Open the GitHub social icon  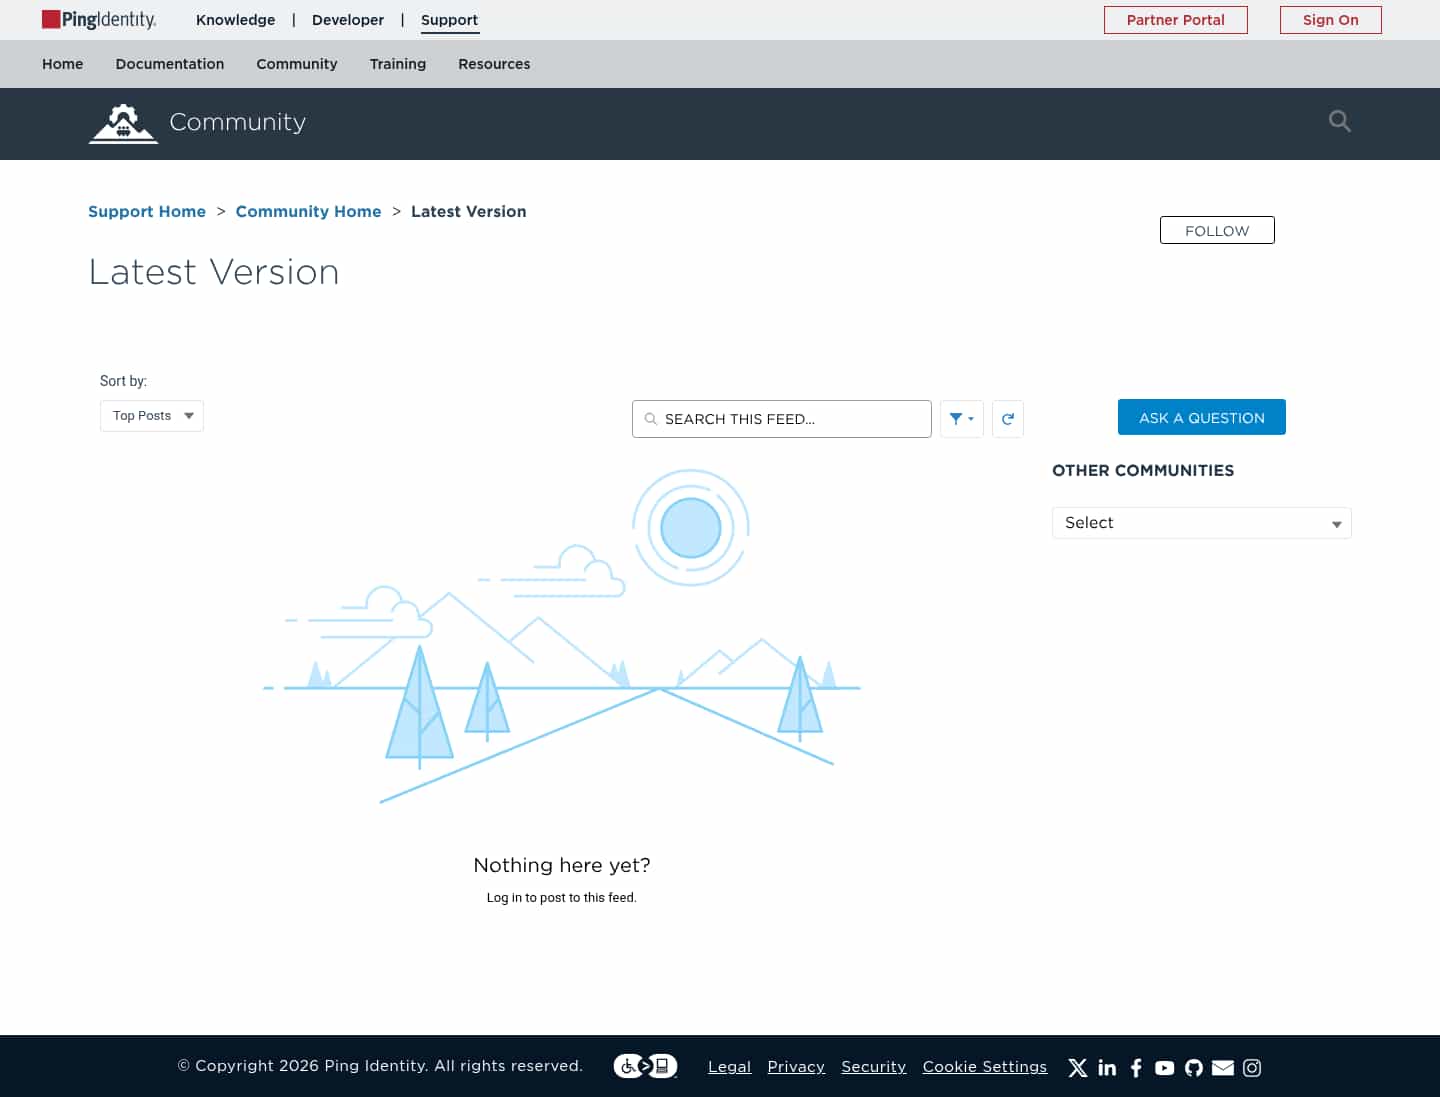pos(1194,1068)
